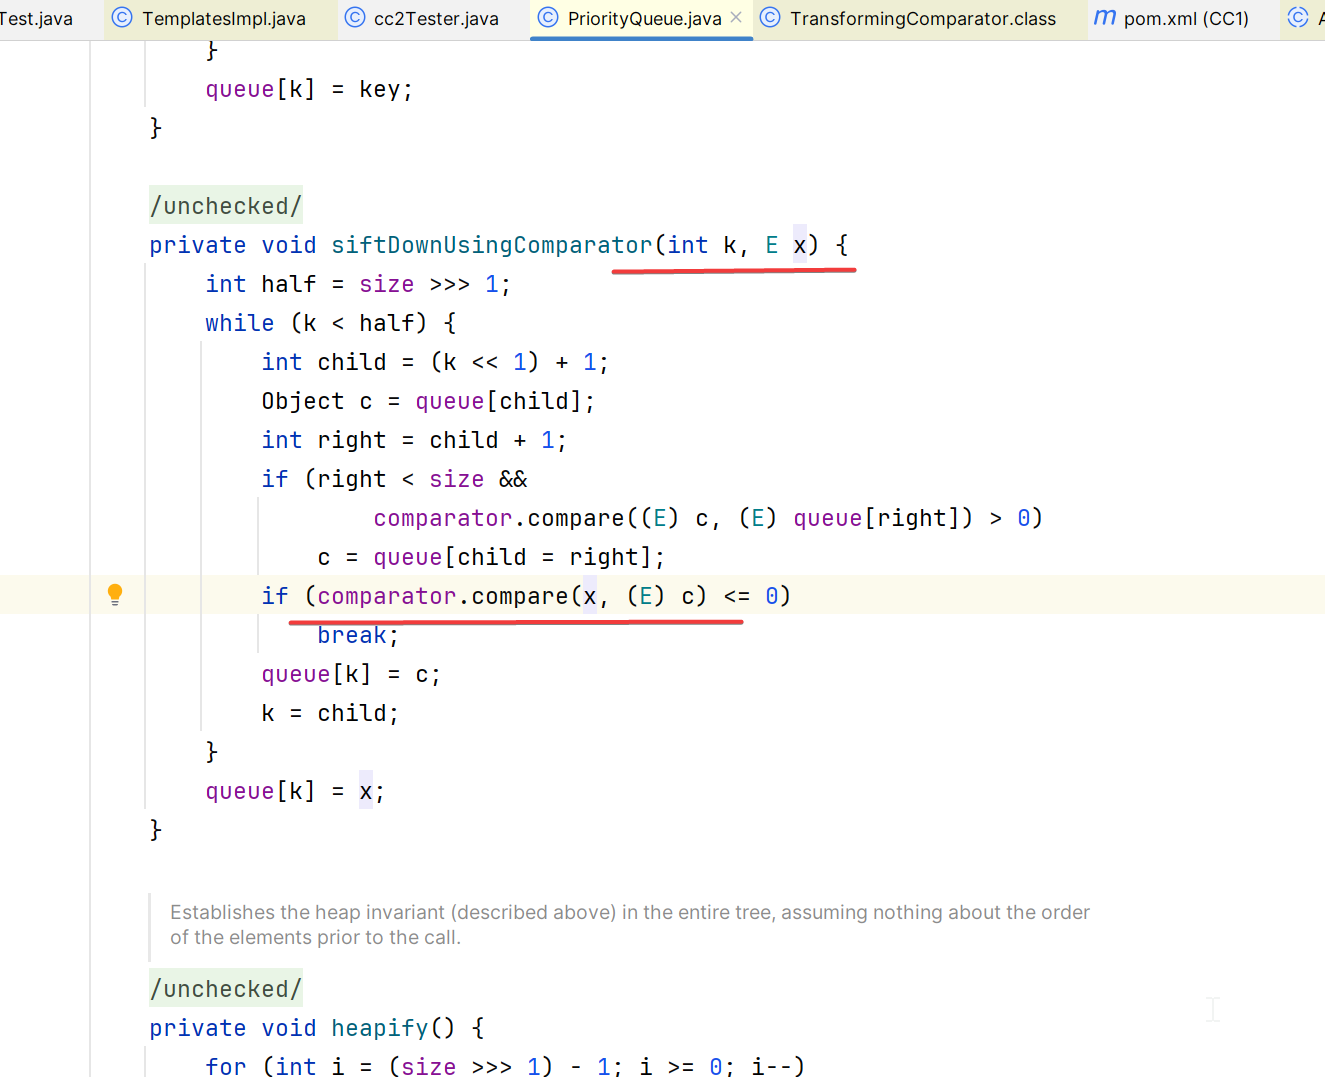Click the heapify method name
The width and height of the screenshot is (1325, 1077).
tap(379, 1028)
